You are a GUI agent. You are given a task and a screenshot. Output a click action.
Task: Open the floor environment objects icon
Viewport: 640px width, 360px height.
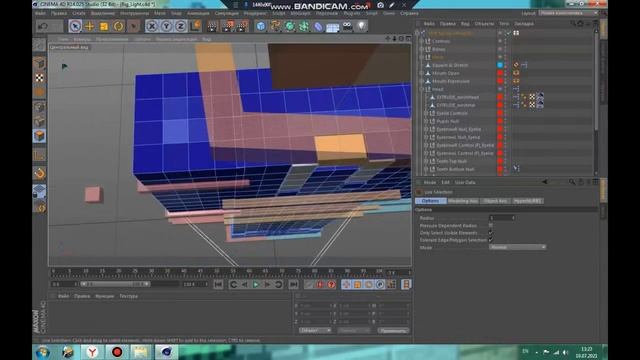(x=333, y=27)
